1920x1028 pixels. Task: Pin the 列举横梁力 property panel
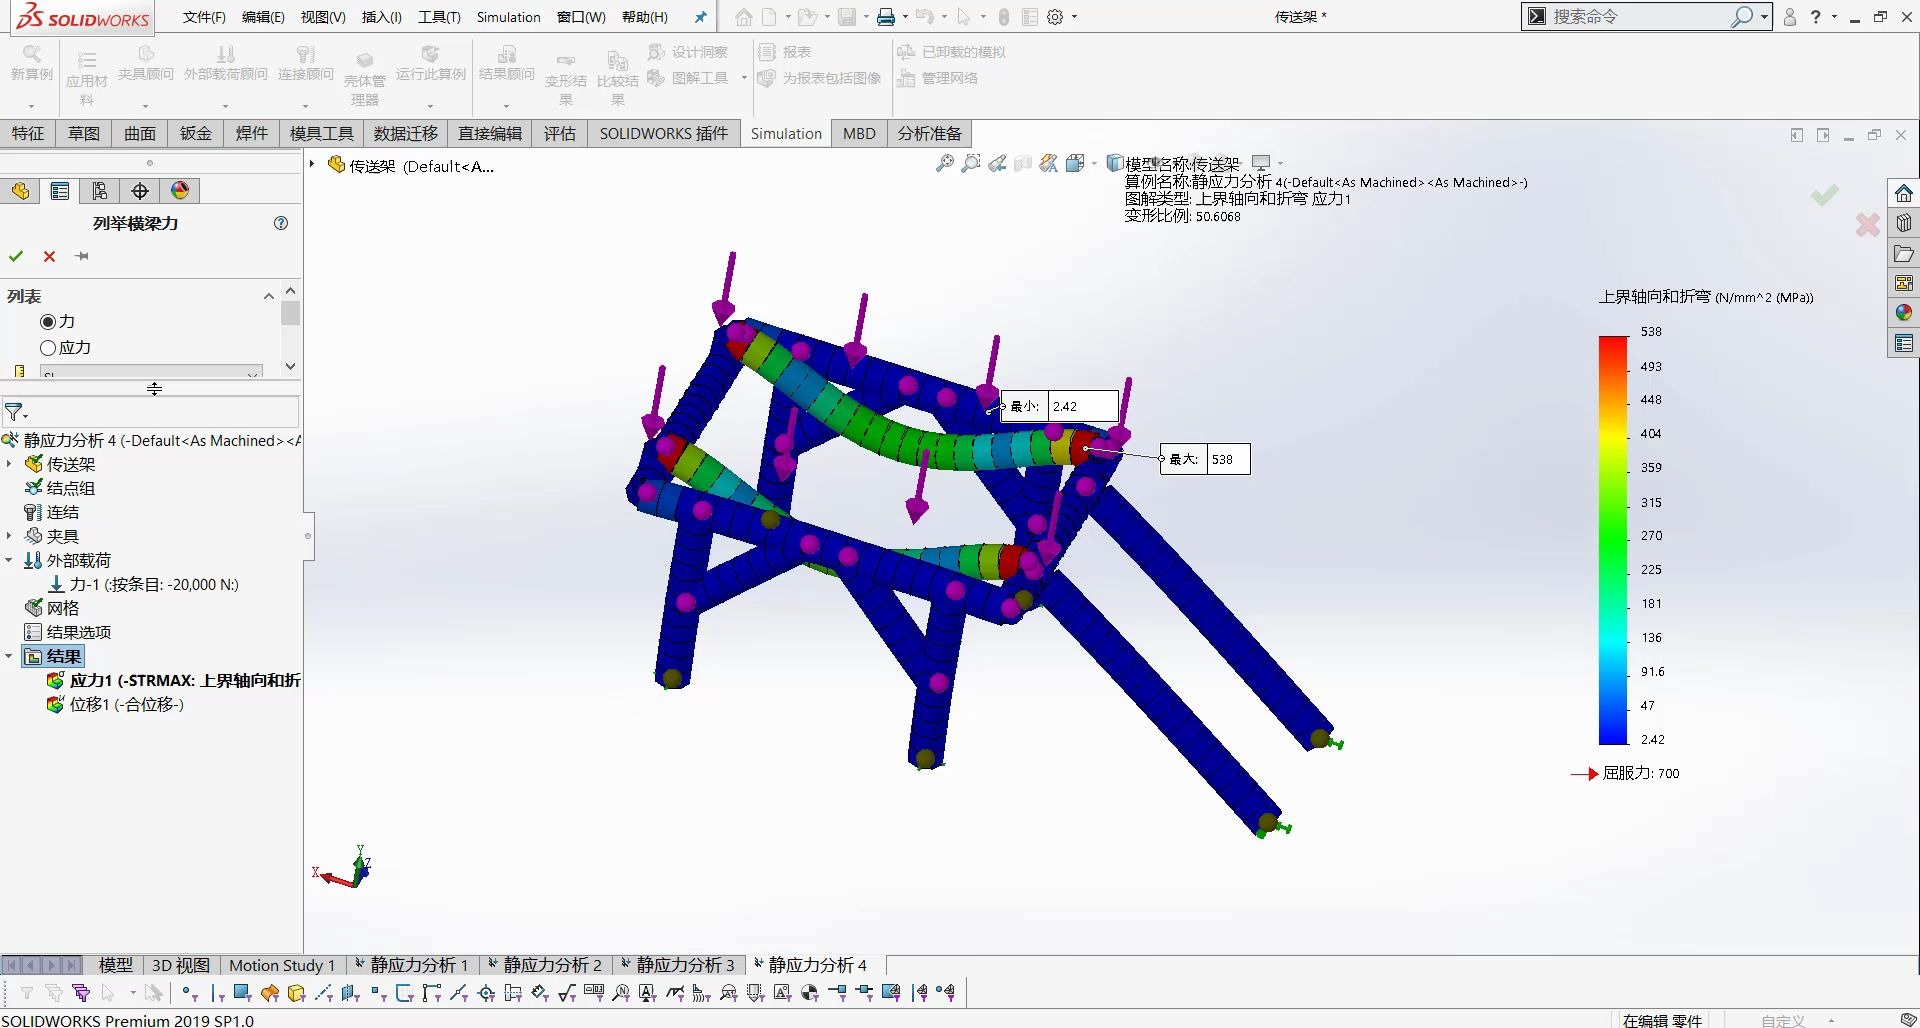coord(82,257)
